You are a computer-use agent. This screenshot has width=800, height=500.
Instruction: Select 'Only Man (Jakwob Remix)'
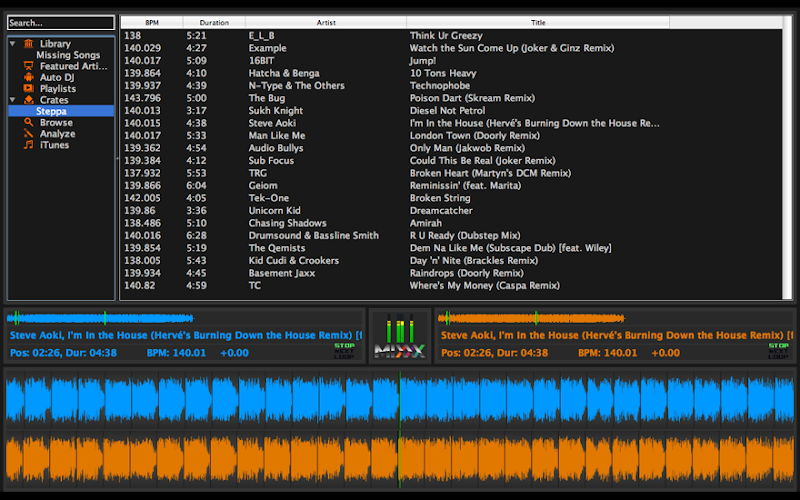pyautogui.click(x=467, y=148)
